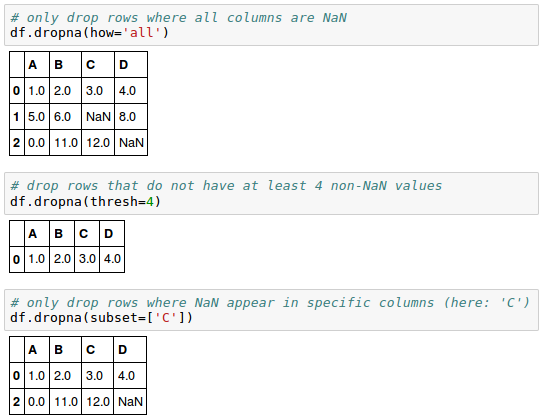Click the NaN cell in the last table
The width and height of the screenshot is (547, 419).
tap(130, 402)
